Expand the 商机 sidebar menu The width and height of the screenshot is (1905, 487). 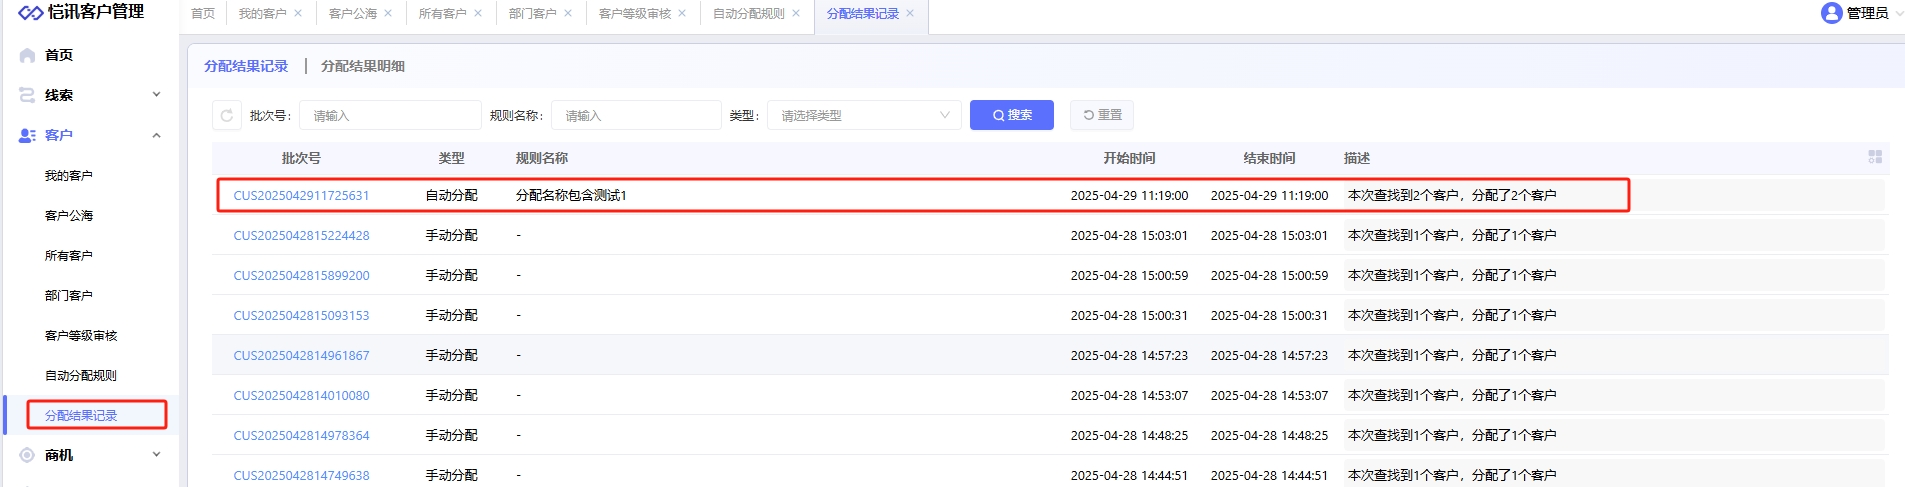pyautogui.click(x=156, y=455)
